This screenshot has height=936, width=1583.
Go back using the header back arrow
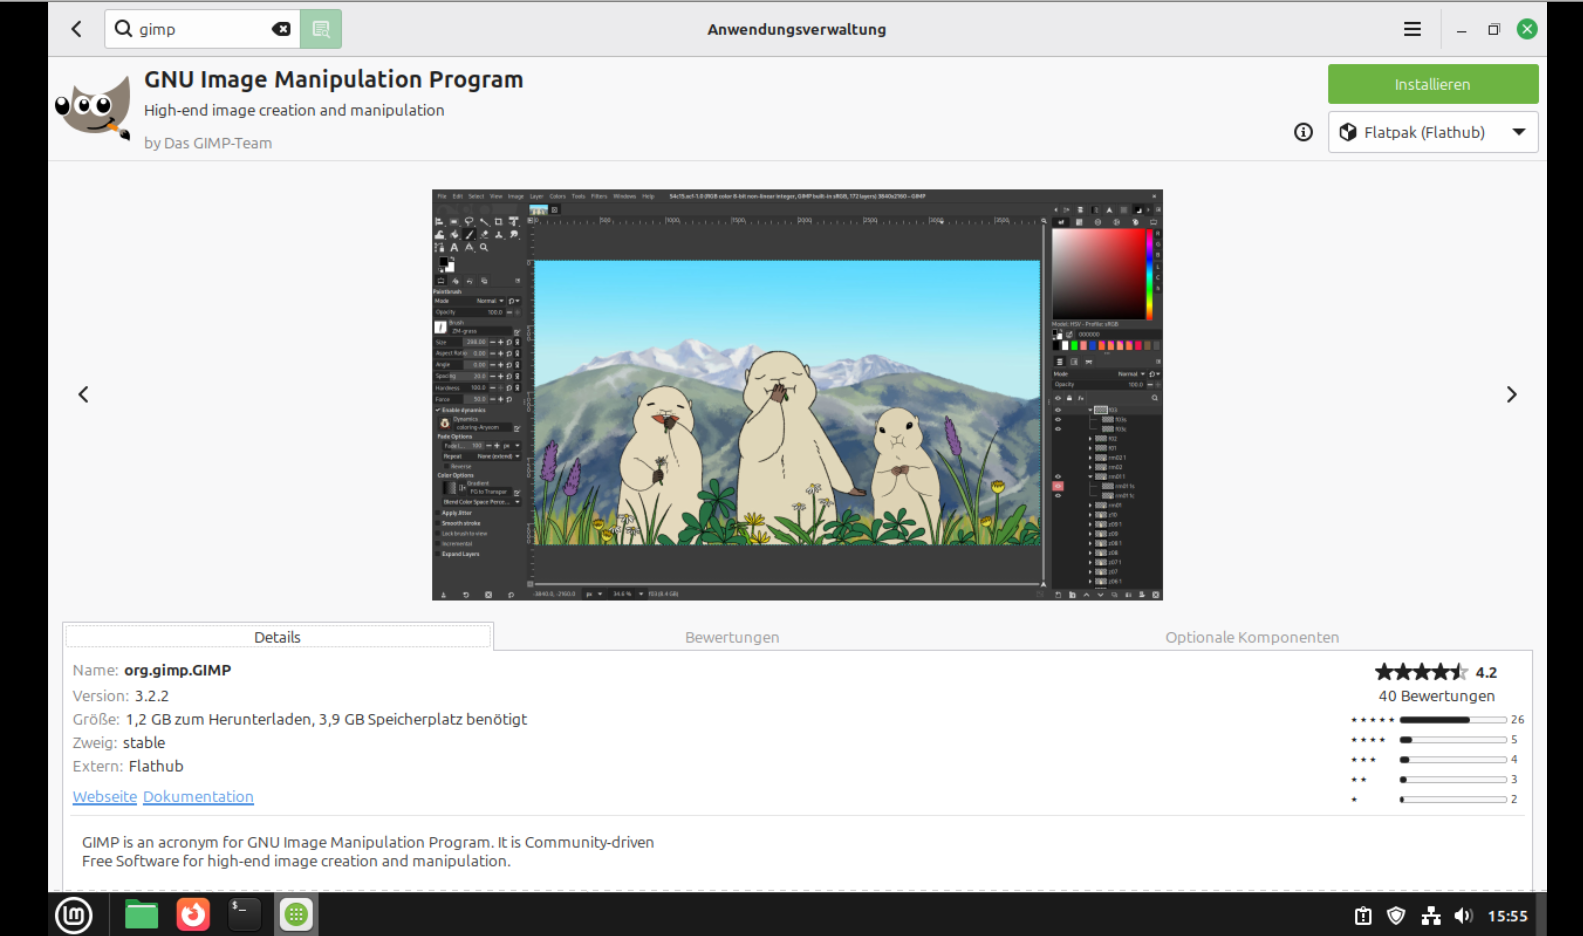77,29
